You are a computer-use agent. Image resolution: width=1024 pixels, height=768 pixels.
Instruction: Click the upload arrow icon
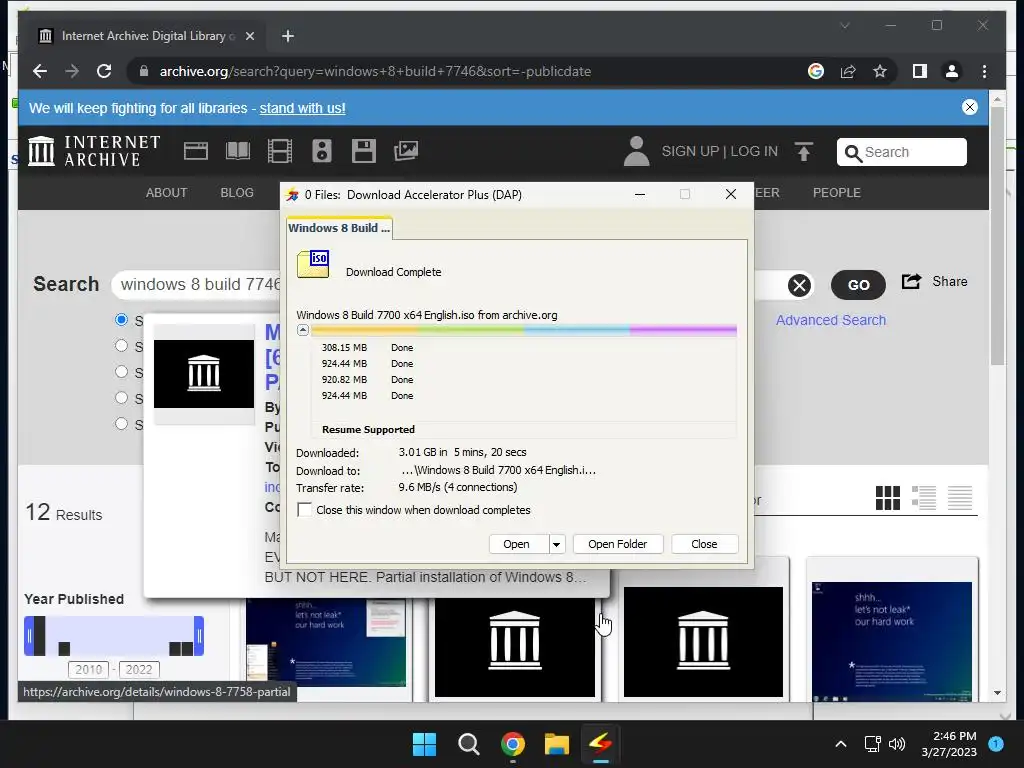804,151
